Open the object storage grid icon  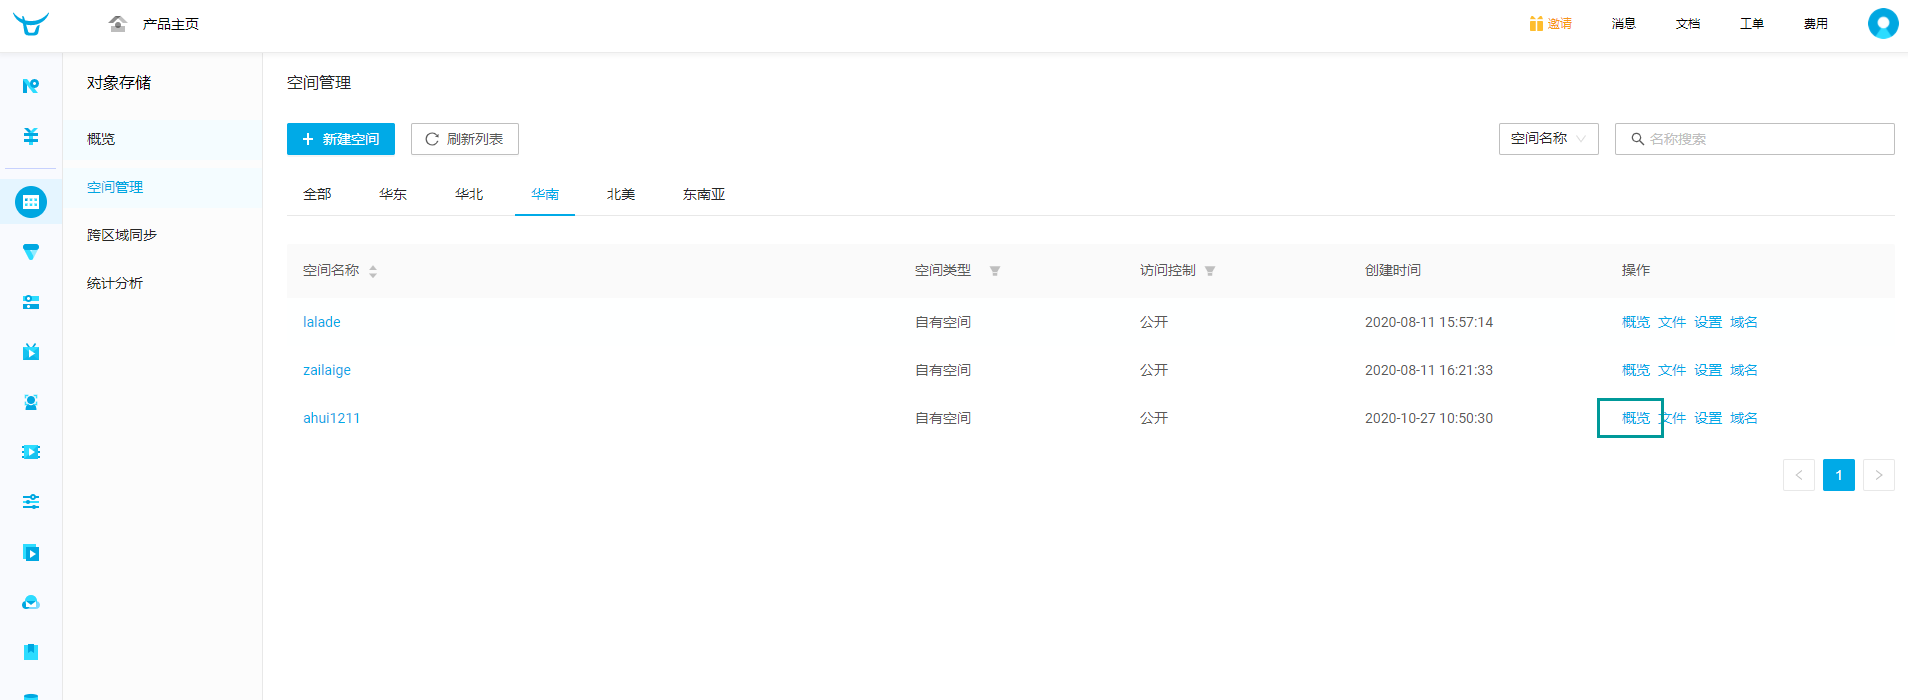tap(31, 202)
